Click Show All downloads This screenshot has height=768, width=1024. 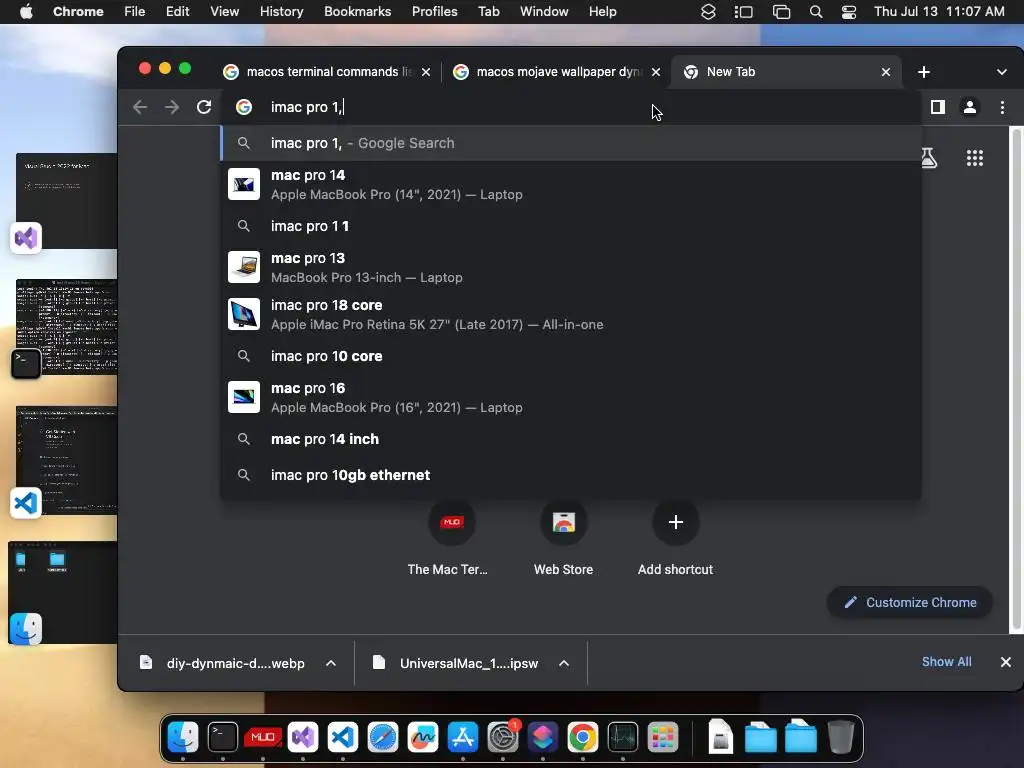946,662
